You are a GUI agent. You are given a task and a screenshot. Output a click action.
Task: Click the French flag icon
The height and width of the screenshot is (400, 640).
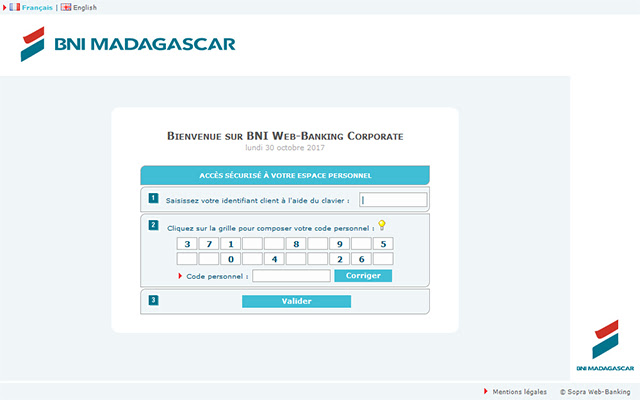click(x=15, y=7)
